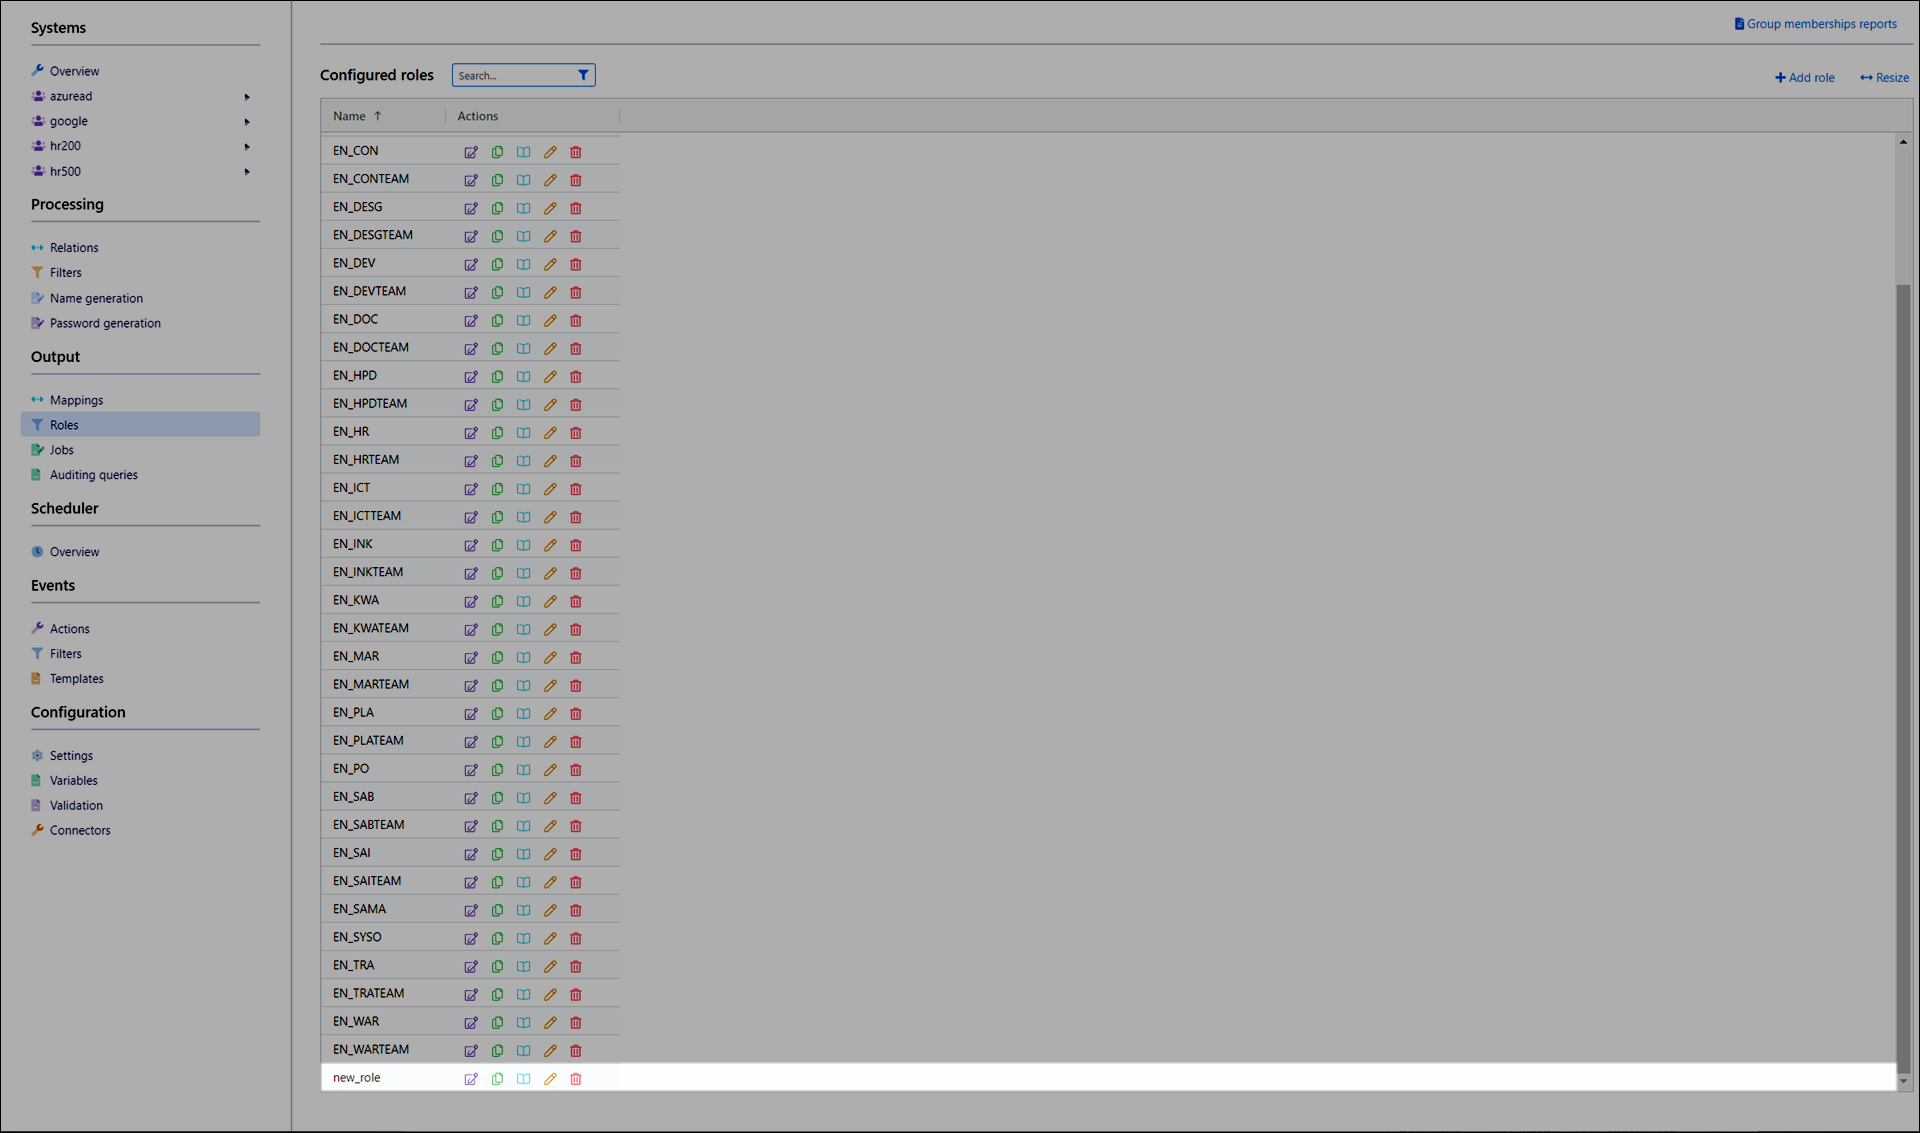Image resolution: width=1920 pixels, height=1133 pixels.
Task: Click the filter funnel icon in search box
Action: (x=583, y=75)
